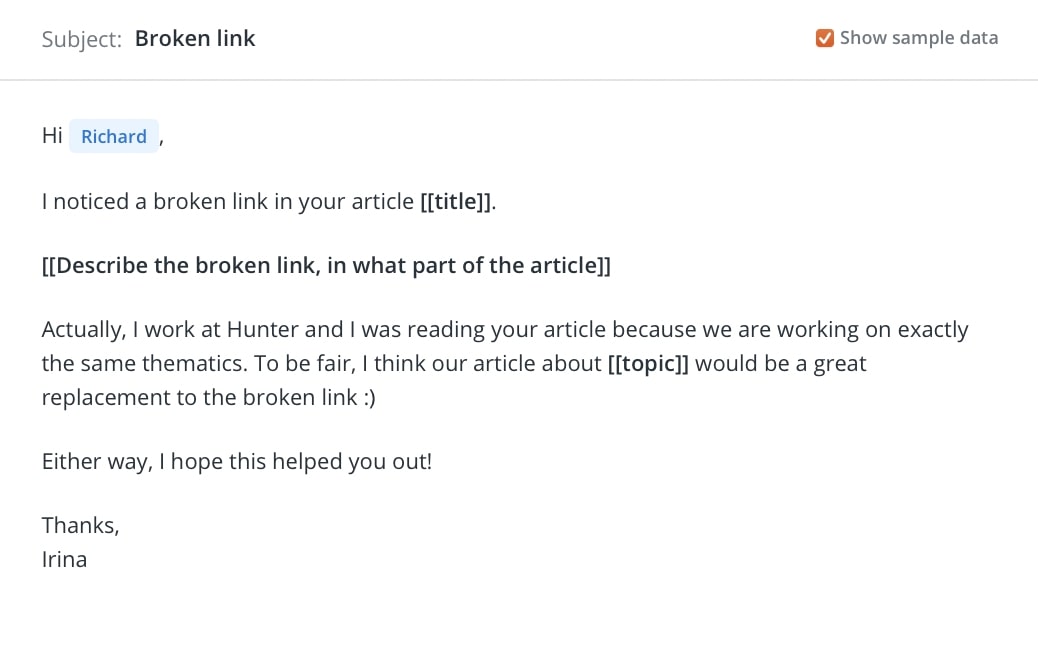
Task: Click the 'replacement to the broken link' line
Action: (x=209, y=397)
